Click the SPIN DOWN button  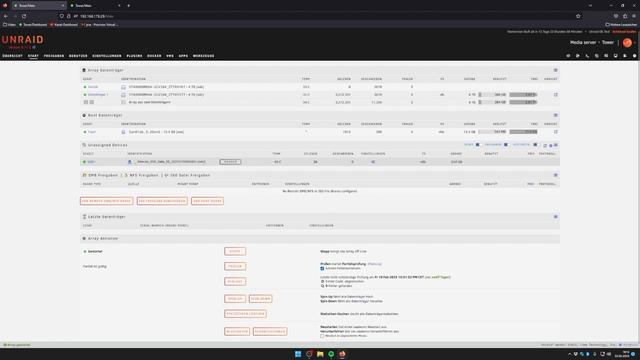point(260,299)
